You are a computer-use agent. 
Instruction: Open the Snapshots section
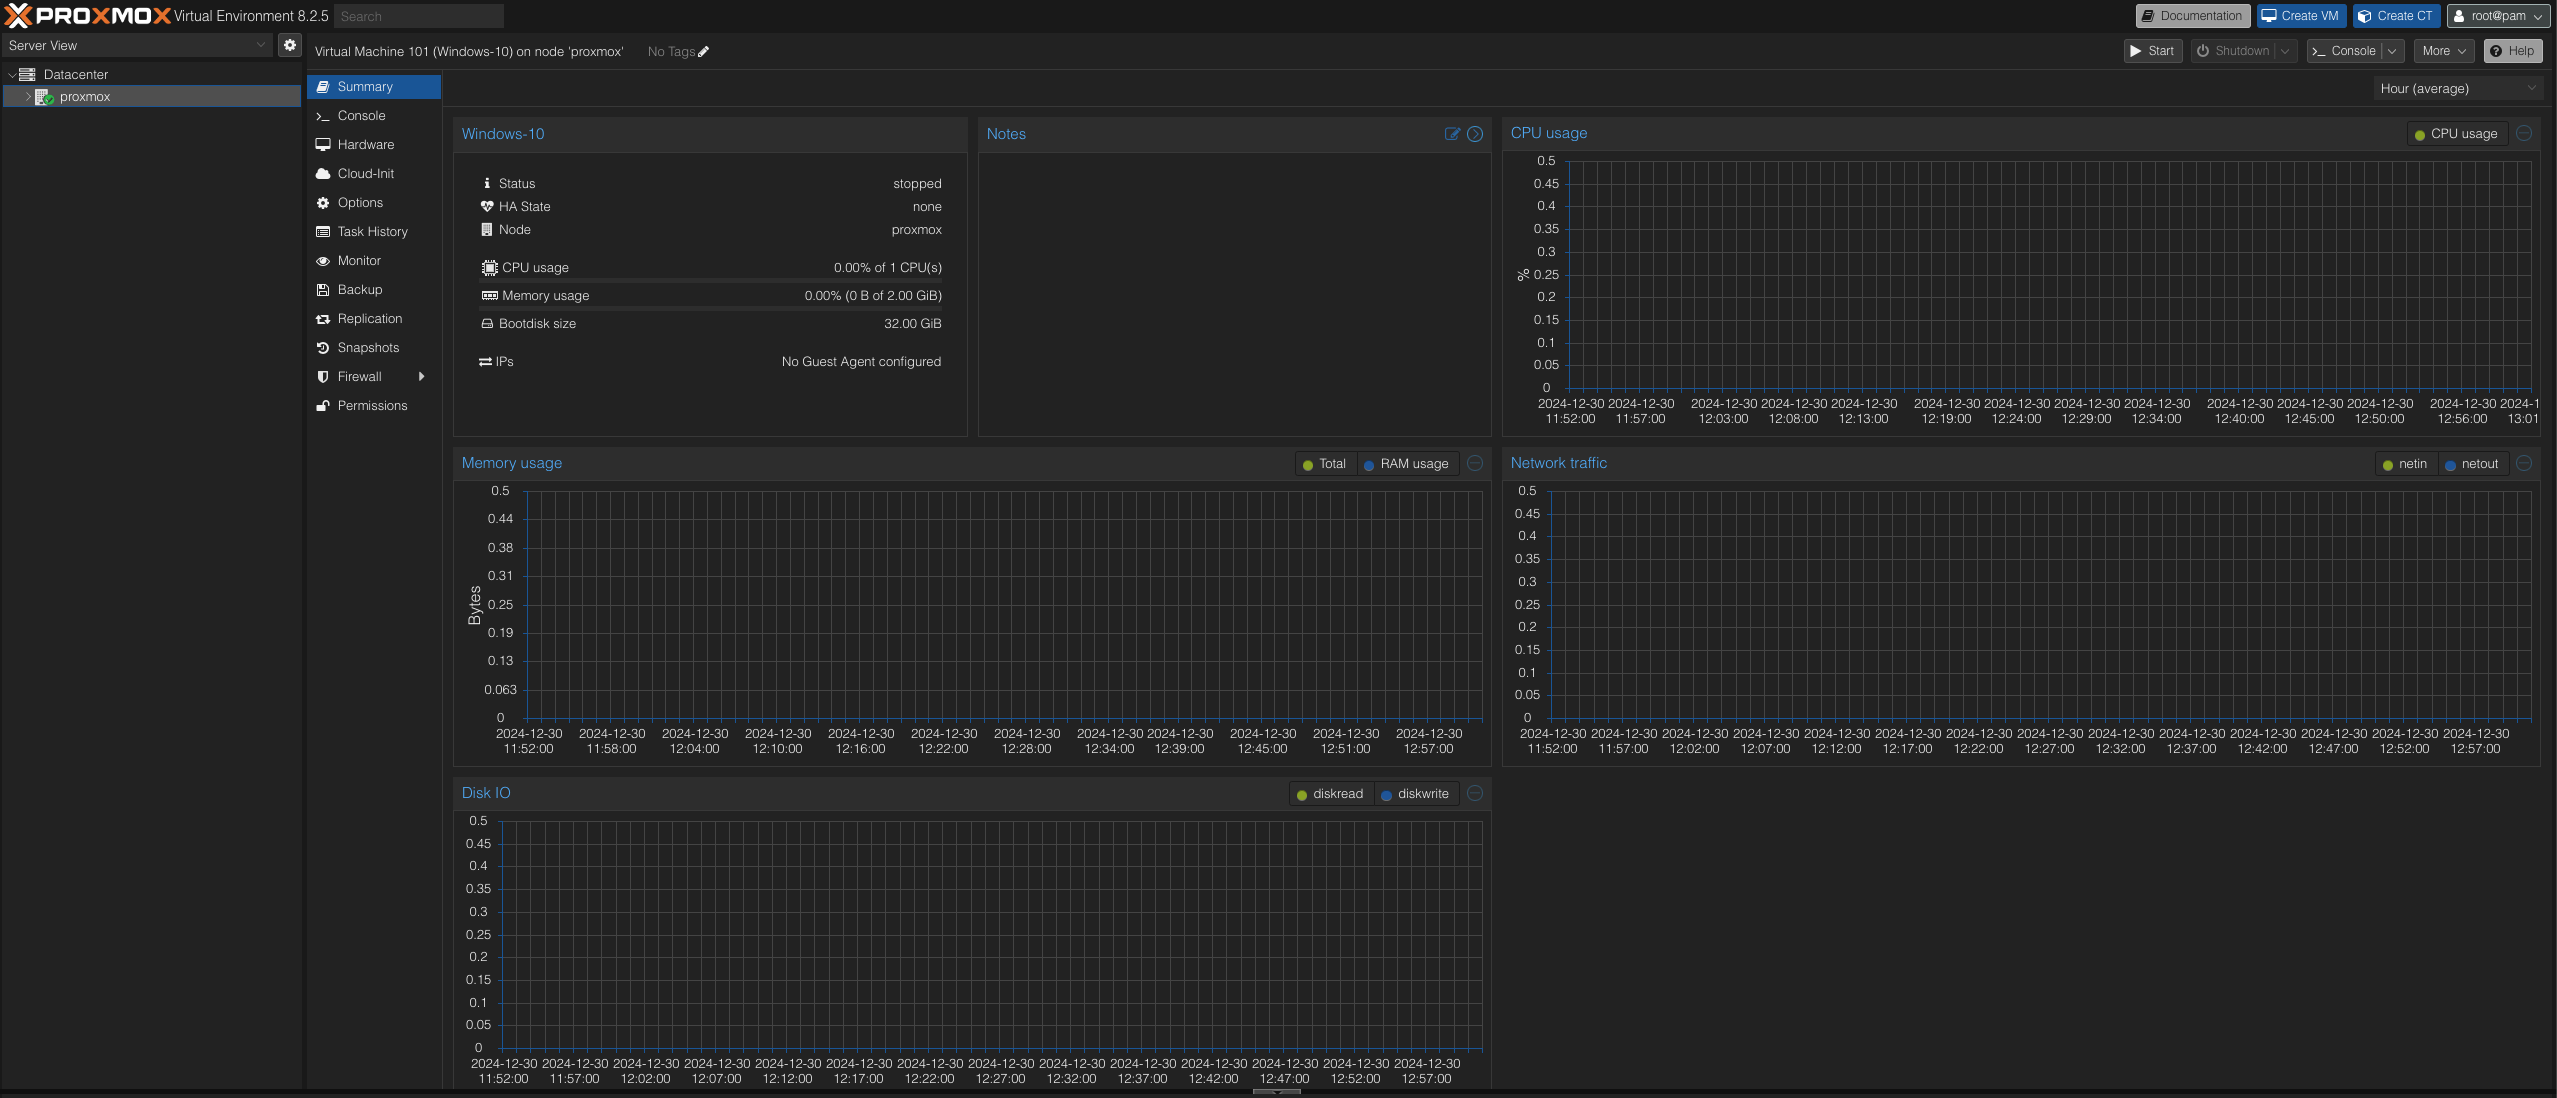[367, 348]
